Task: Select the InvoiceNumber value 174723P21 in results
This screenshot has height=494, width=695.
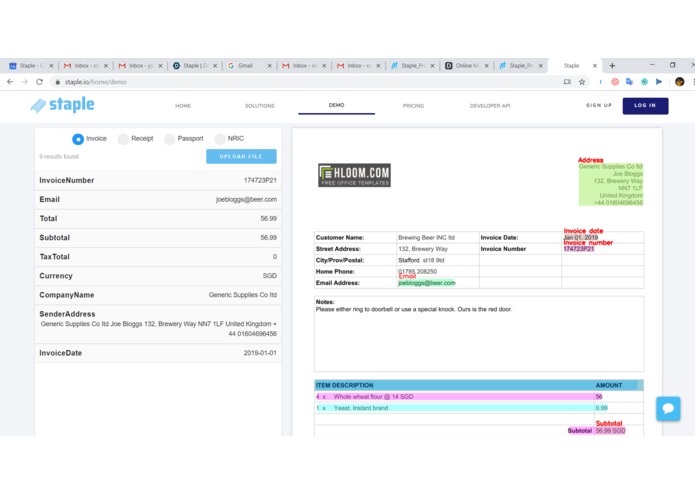Action: click(x=260, y=180)
